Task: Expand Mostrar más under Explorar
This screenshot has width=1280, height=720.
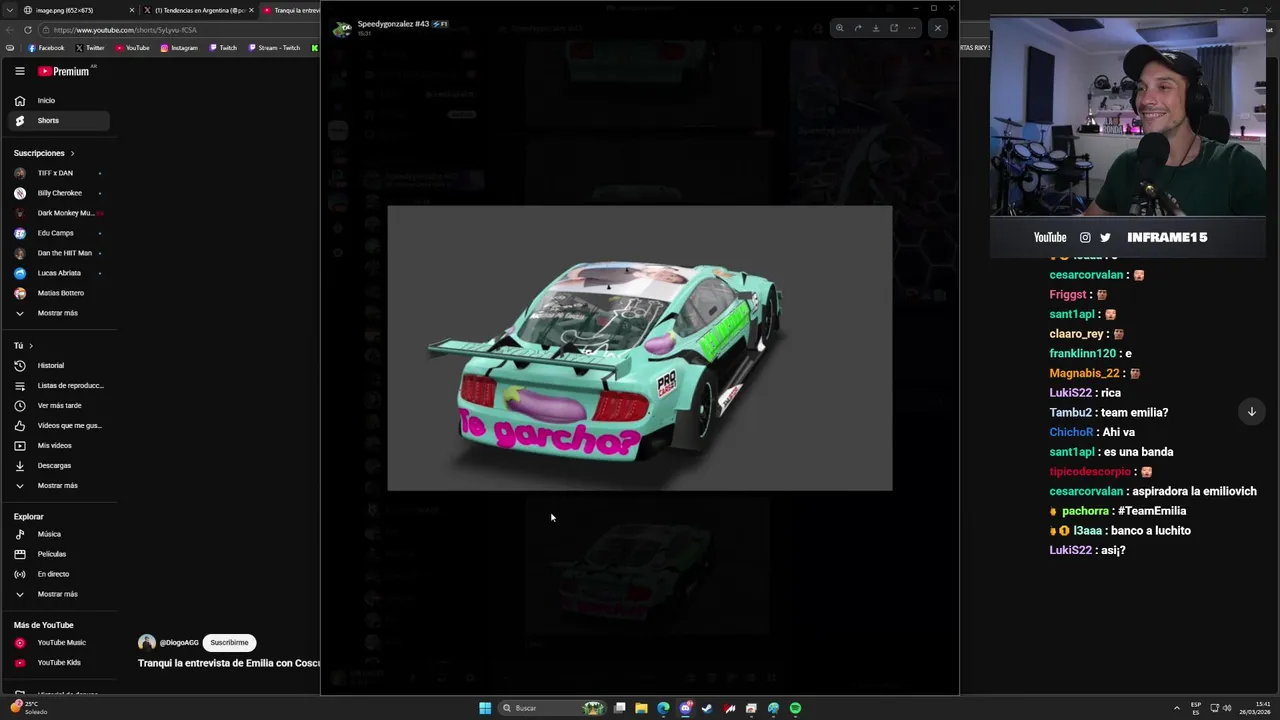Action: click(x=58, y=594)
